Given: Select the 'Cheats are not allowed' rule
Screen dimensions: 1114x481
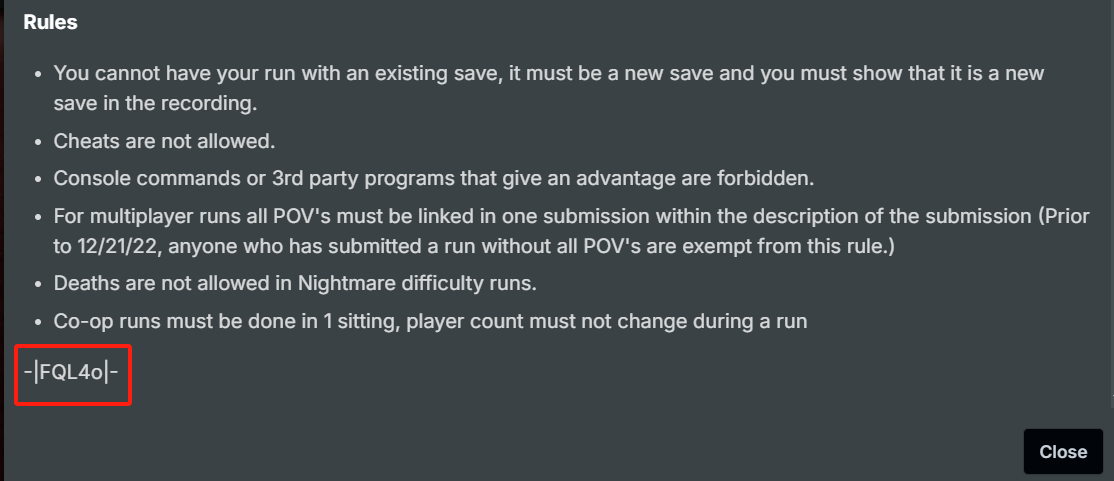Looking at the screenshot, I should click(164, 141).
